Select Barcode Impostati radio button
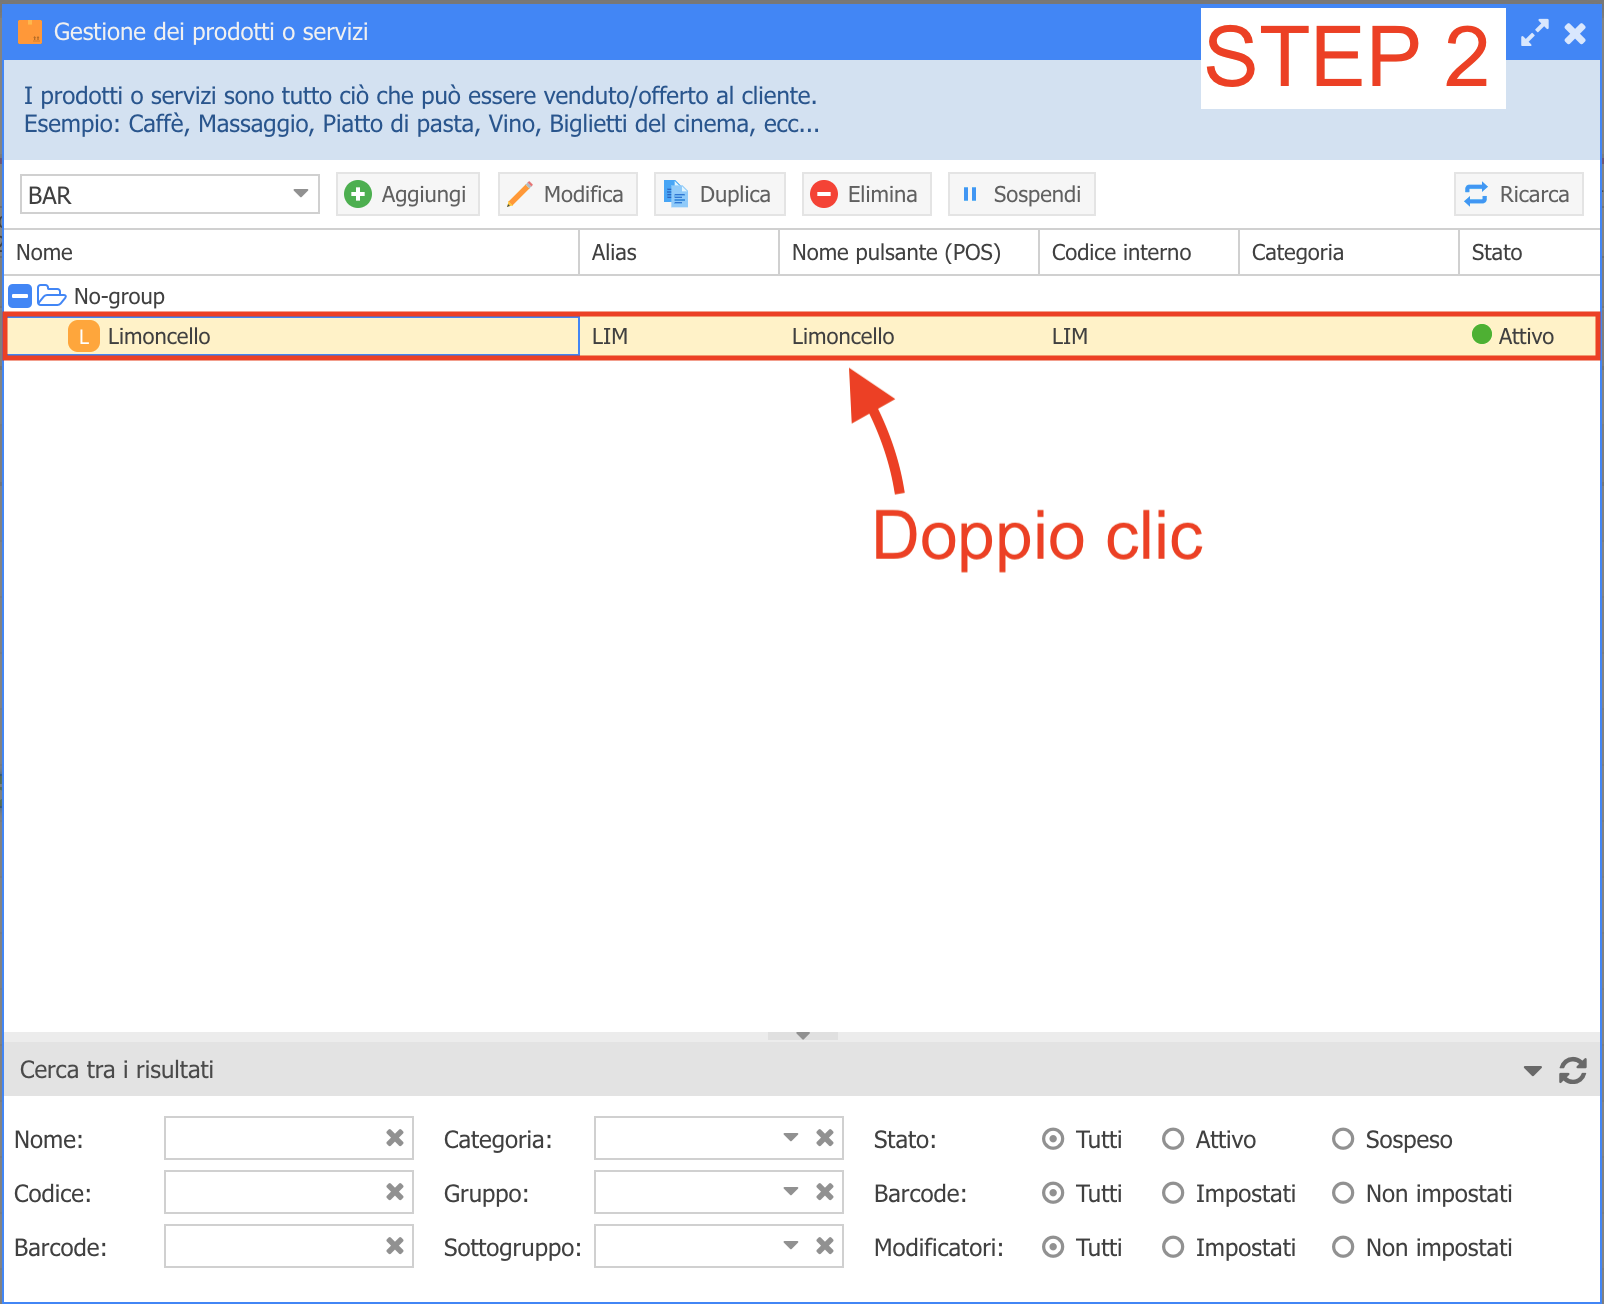The height and width of the screenshot is (1304, 1604). pos(1173,1193)
